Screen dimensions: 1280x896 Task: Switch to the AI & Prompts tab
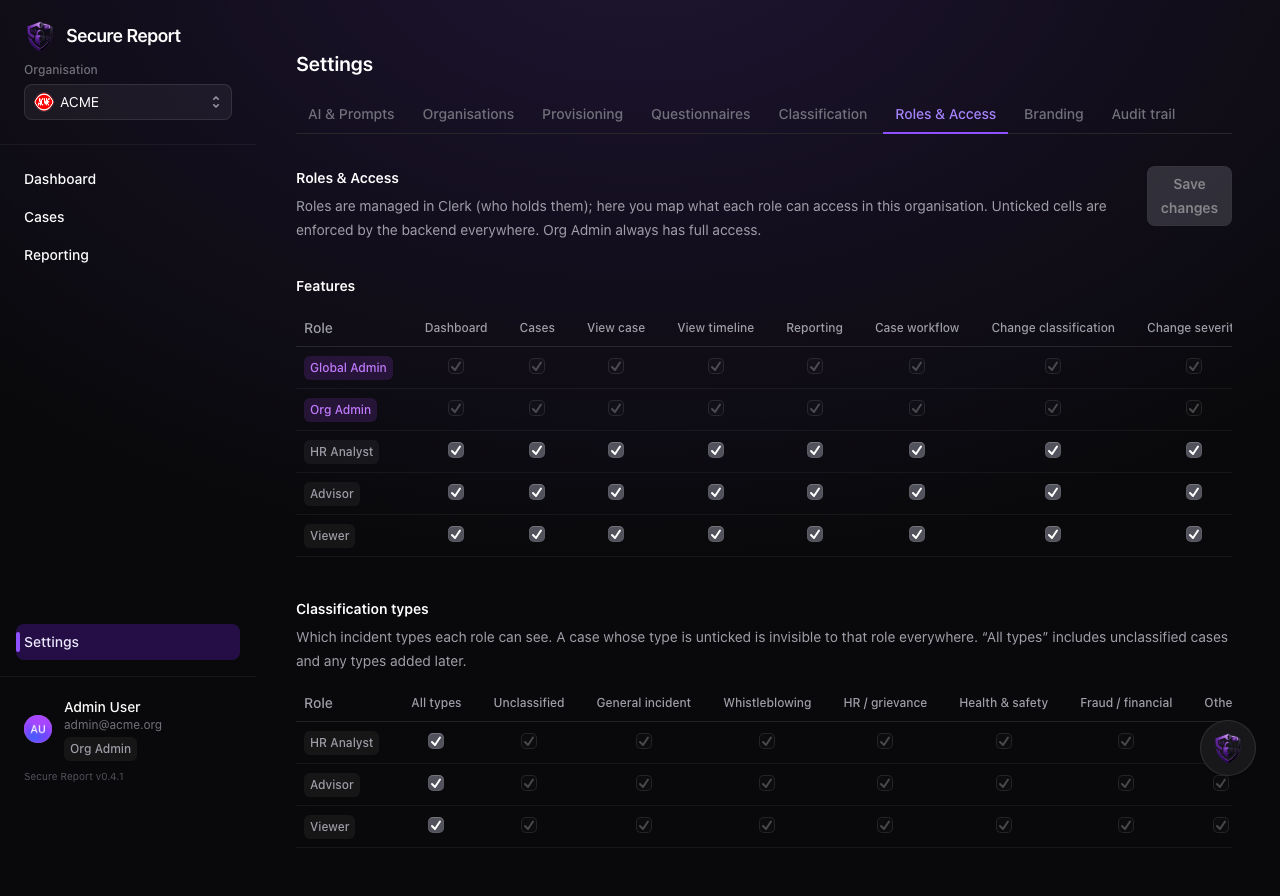tap(351, 114)
